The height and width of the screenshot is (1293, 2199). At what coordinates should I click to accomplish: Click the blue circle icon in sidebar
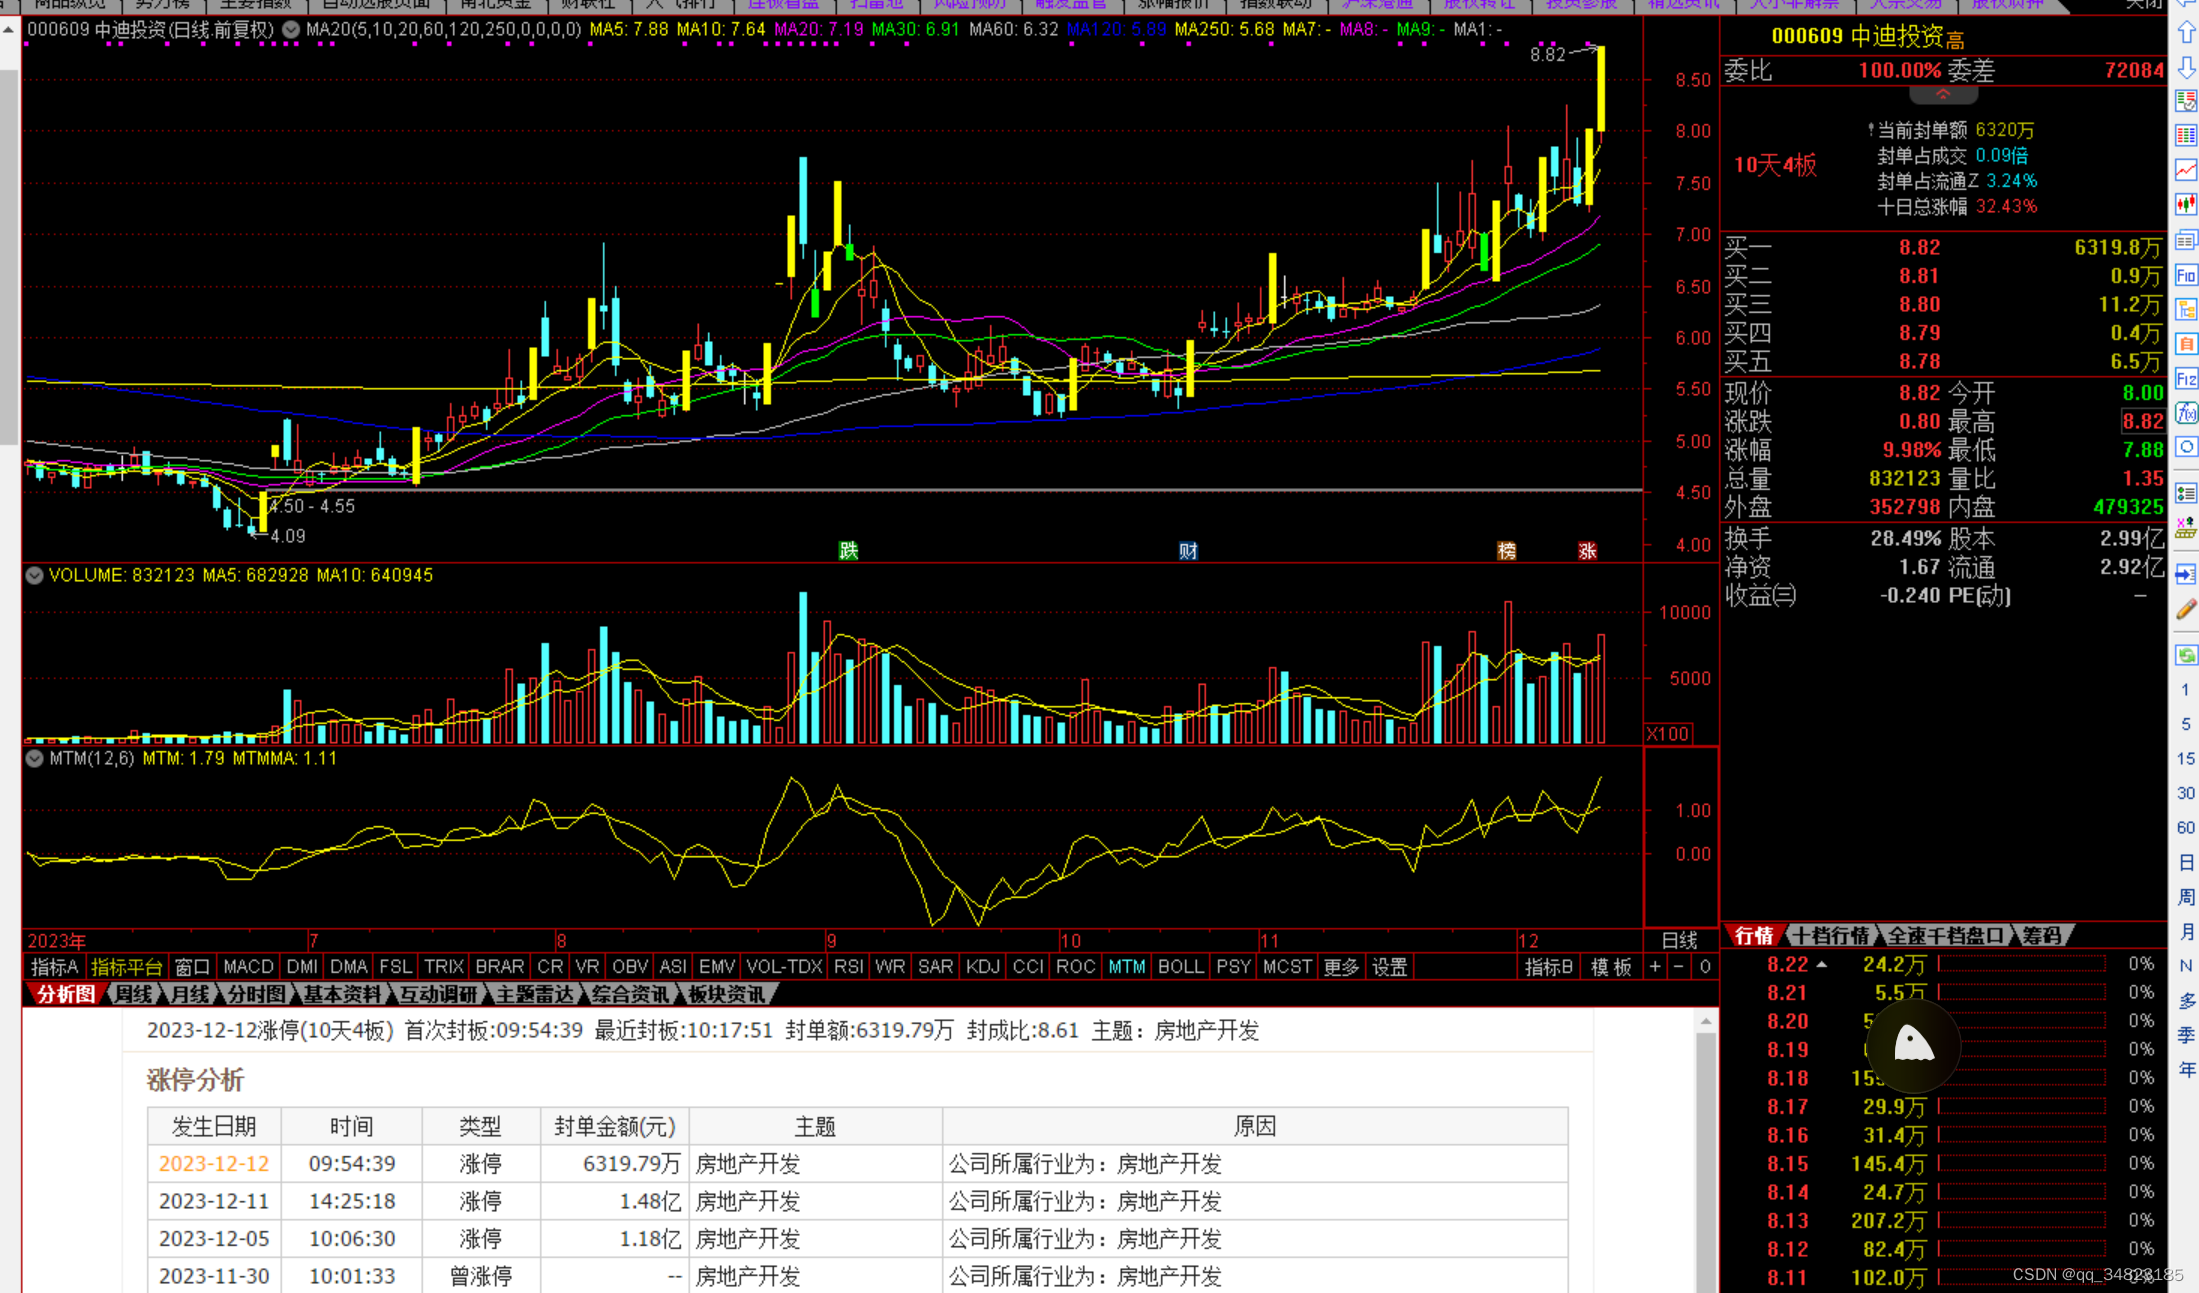pyautogui.click(x=2186, y=447)
